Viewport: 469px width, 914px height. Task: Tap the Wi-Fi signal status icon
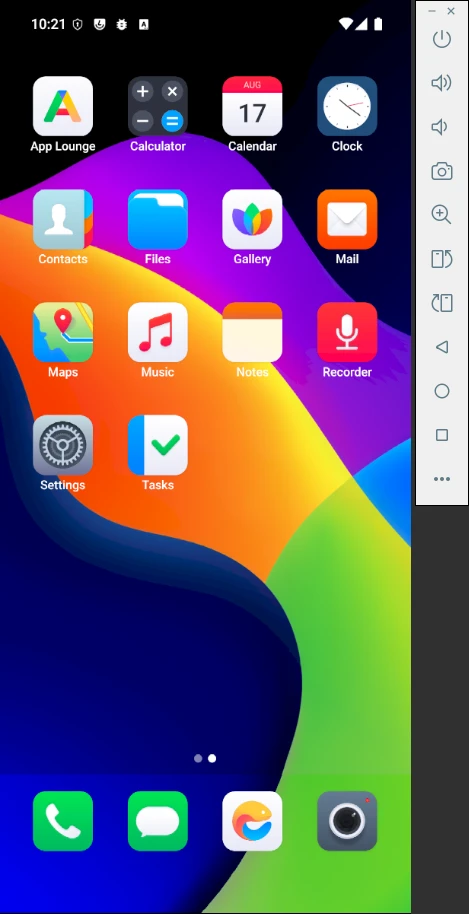click(x=345, y=24)
